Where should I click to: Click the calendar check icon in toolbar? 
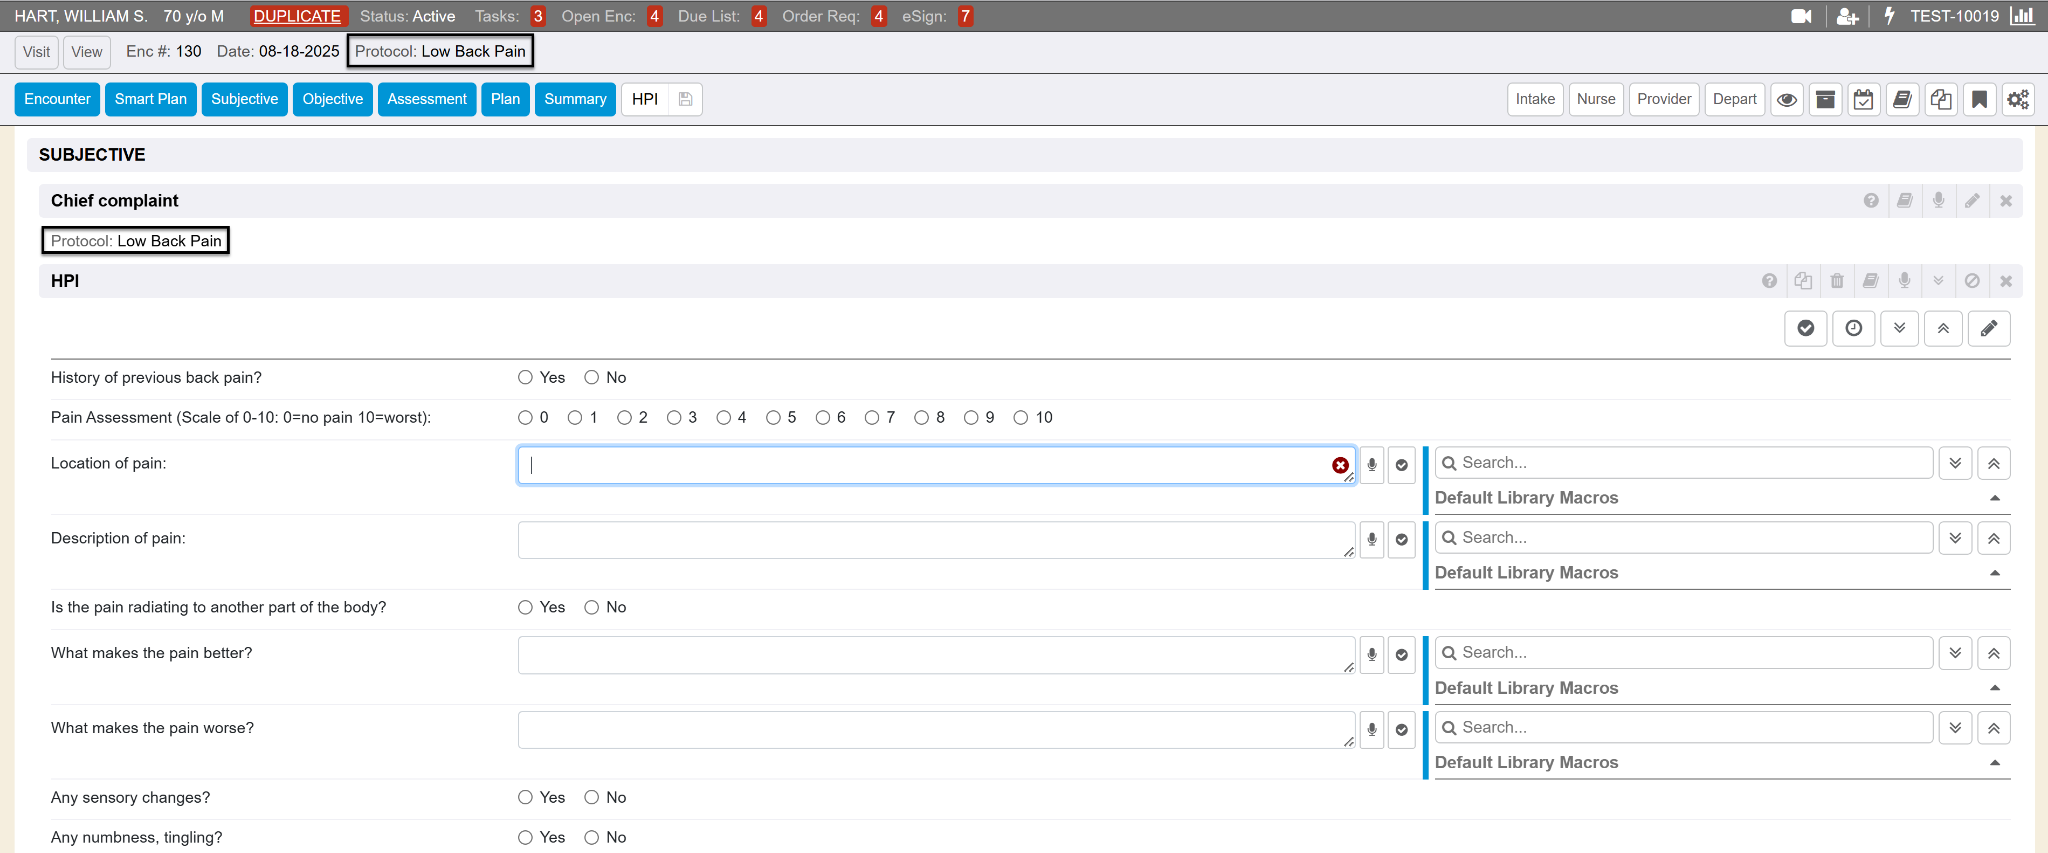[1863, 99]
